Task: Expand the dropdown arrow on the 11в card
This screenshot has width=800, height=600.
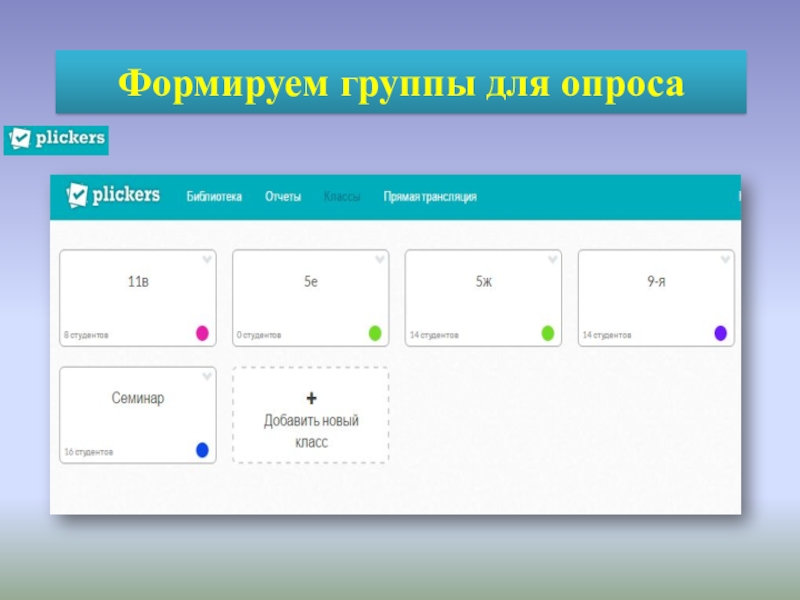Action: pyautogui.click(x=207, y=260)
